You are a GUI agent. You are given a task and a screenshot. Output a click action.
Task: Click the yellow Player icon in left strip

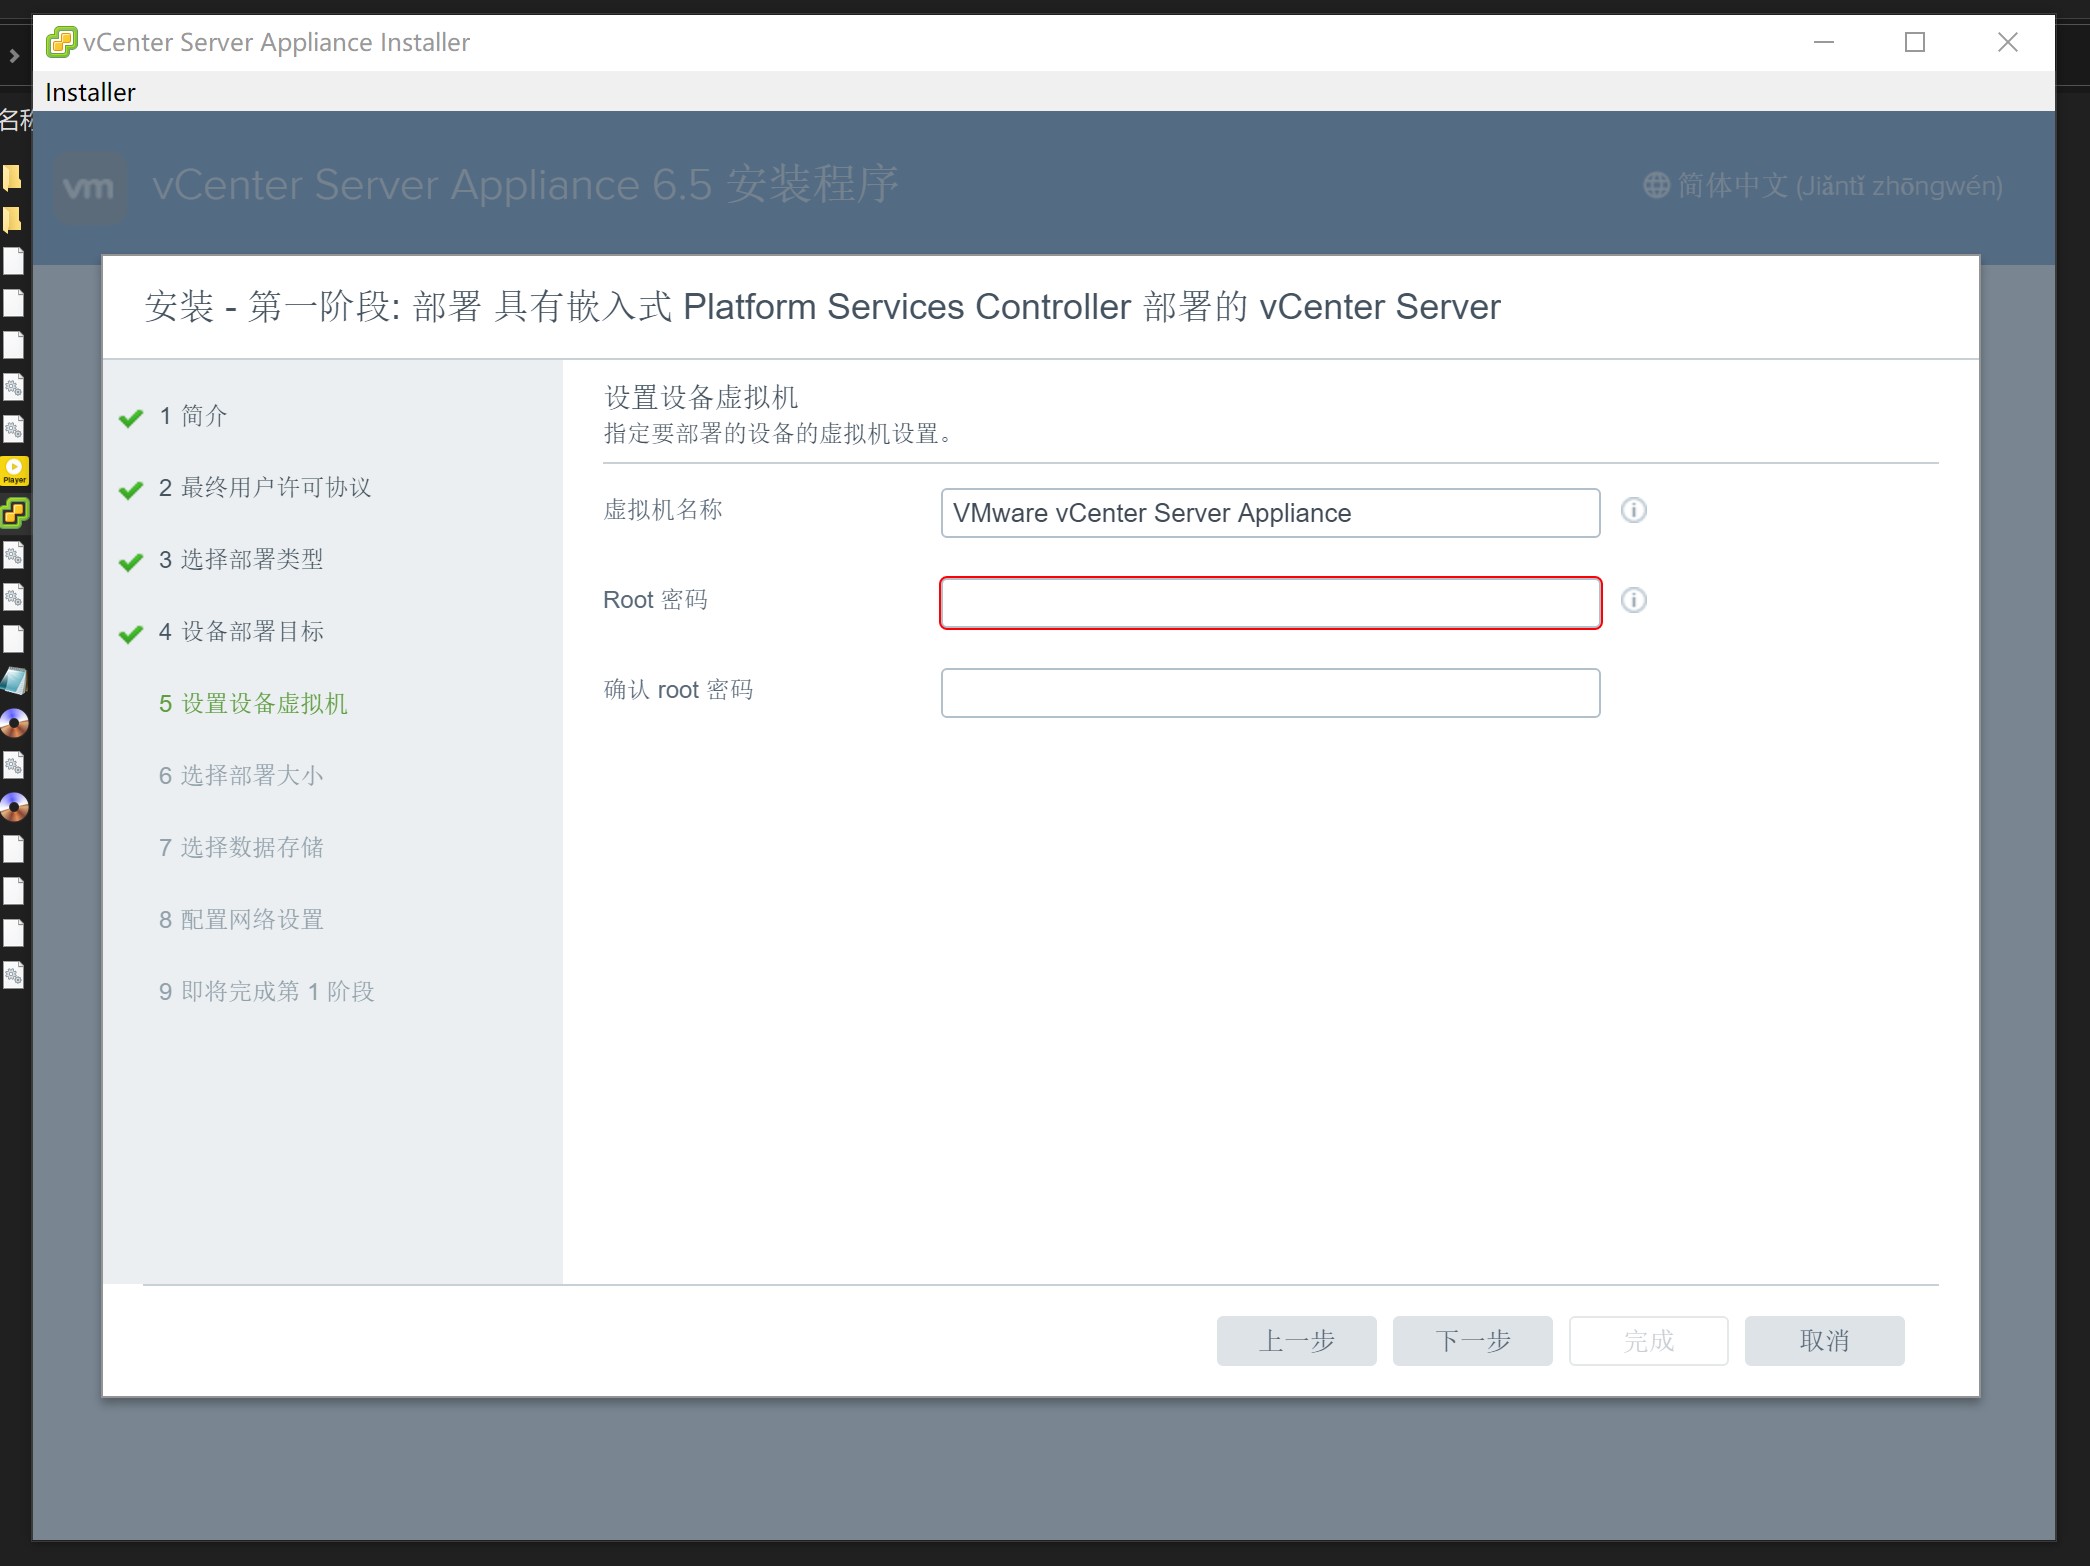pos(15,471)
